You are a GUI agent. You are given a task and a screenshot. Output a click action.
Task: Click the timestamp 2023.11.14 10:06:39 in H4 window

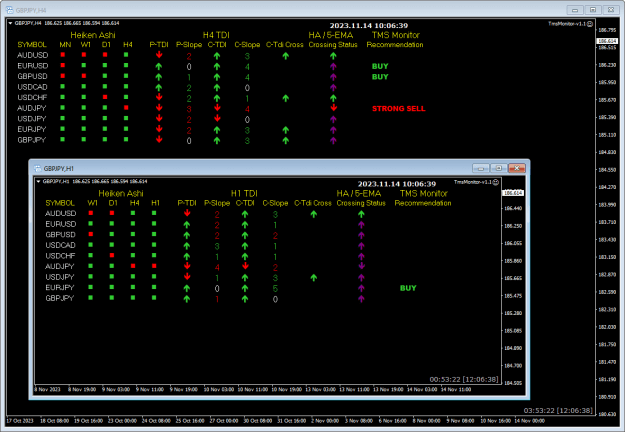(369, 26)
